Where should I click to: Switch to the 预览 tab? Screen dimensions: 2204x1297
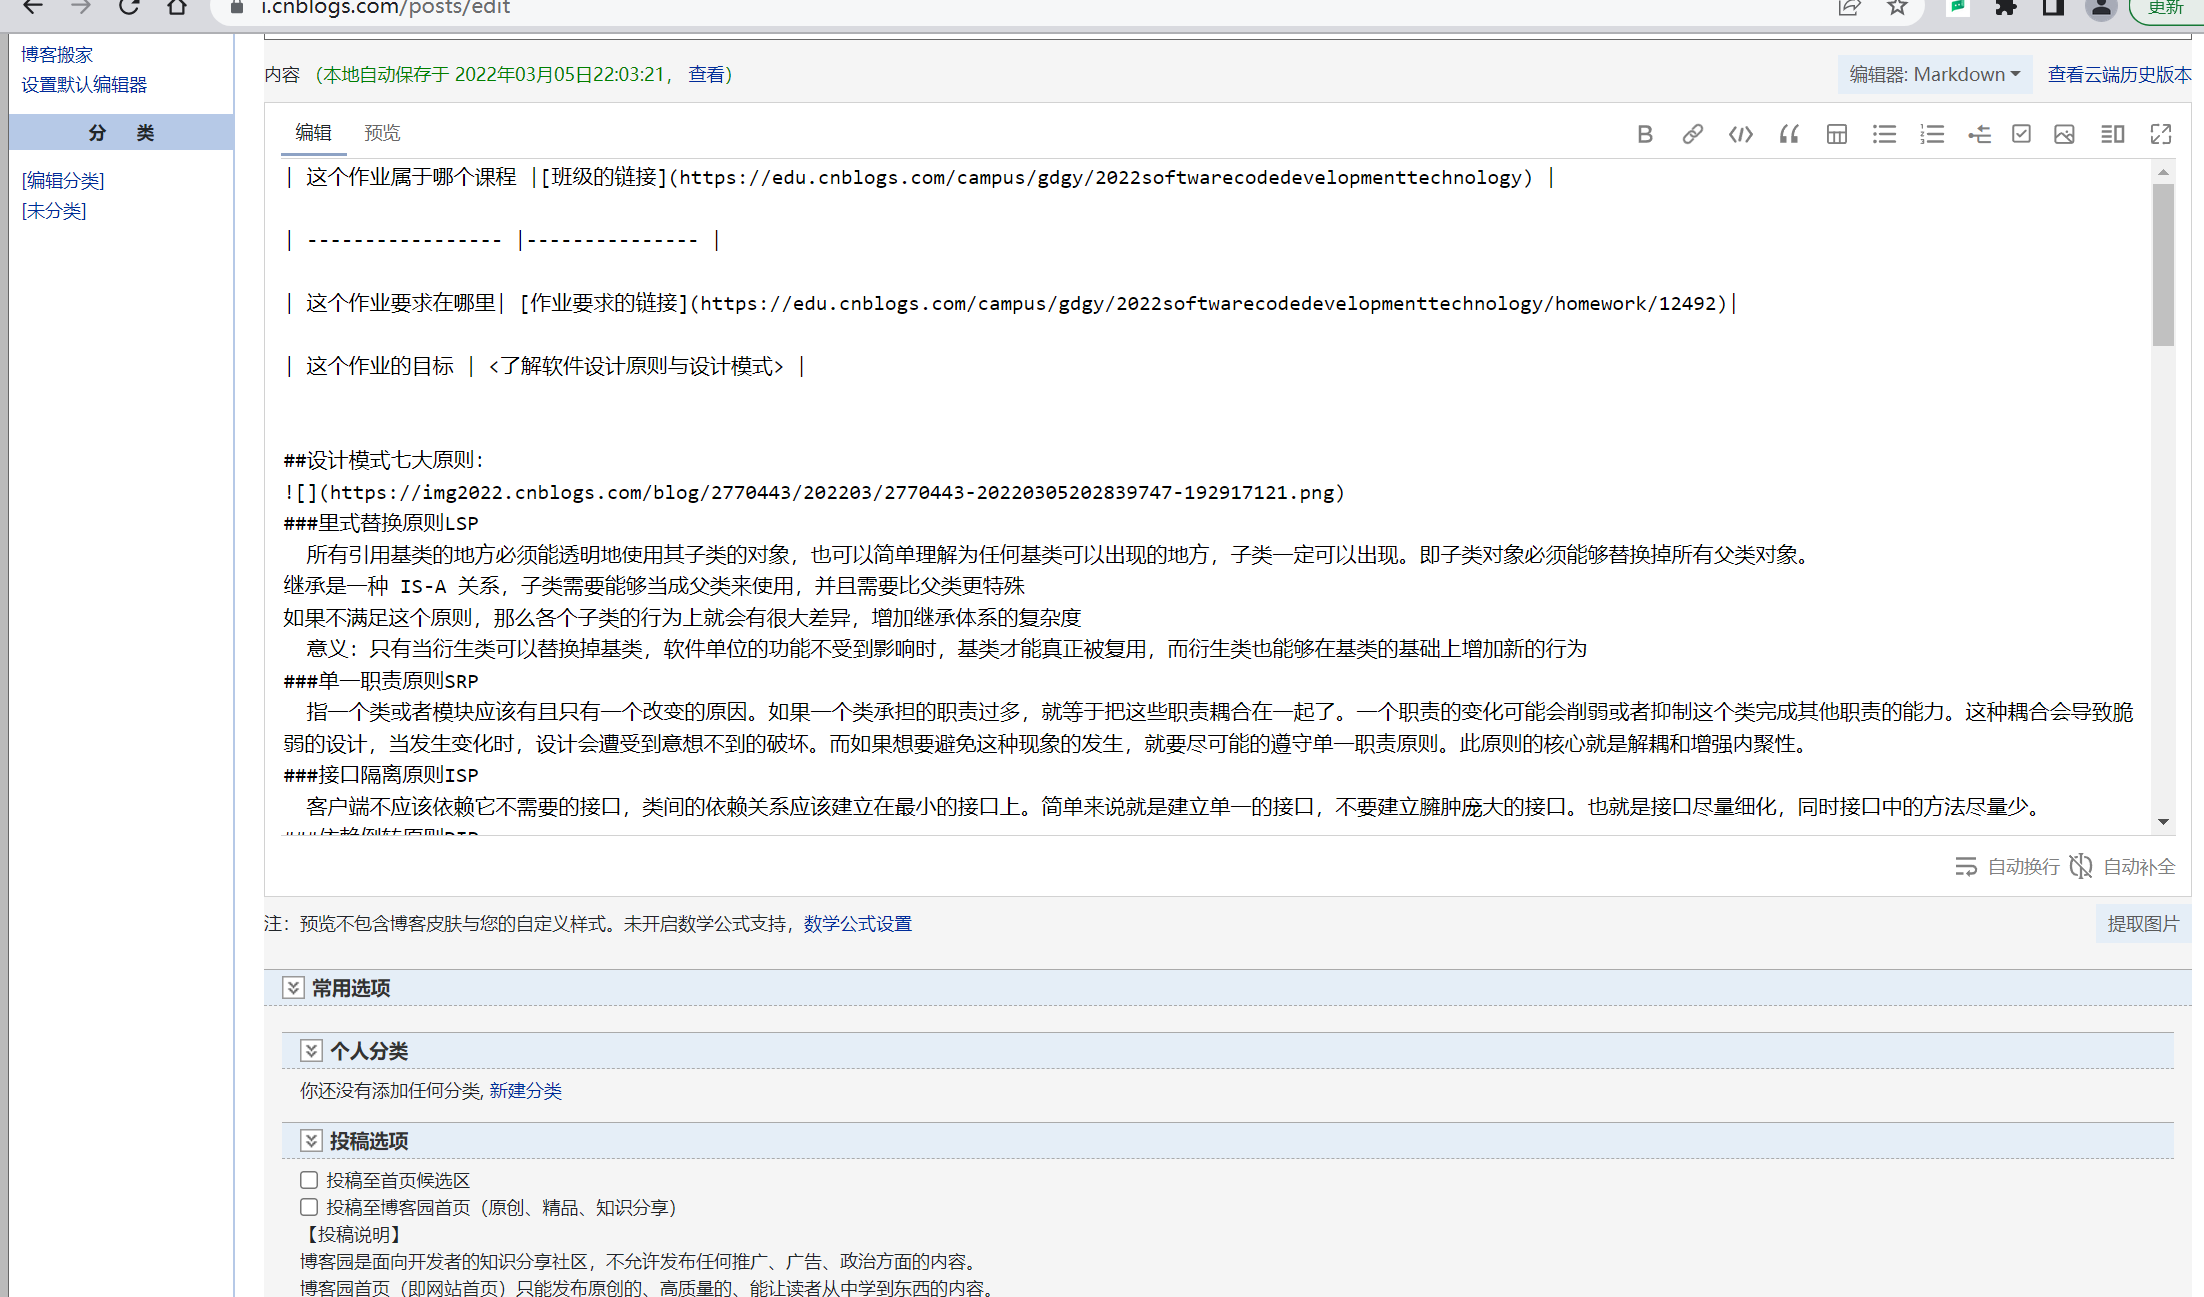point(382,133)
